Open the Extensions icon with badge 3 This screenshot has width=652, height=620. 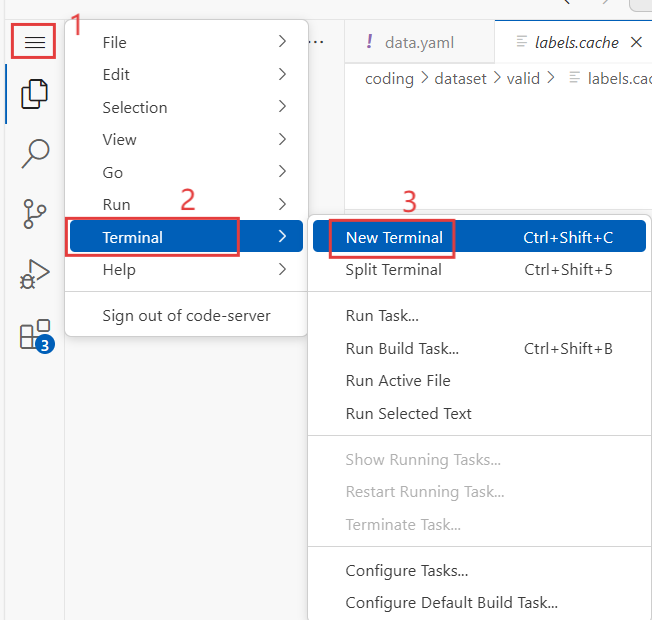(37, 336)
